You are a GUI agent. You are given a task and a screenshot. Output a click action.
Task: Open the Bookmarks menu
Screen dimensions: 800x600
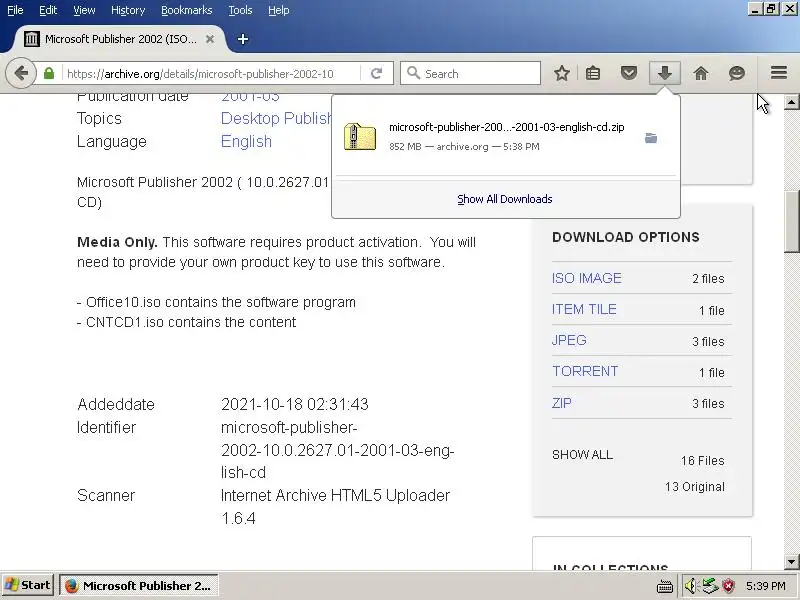(x=187, y=10)
